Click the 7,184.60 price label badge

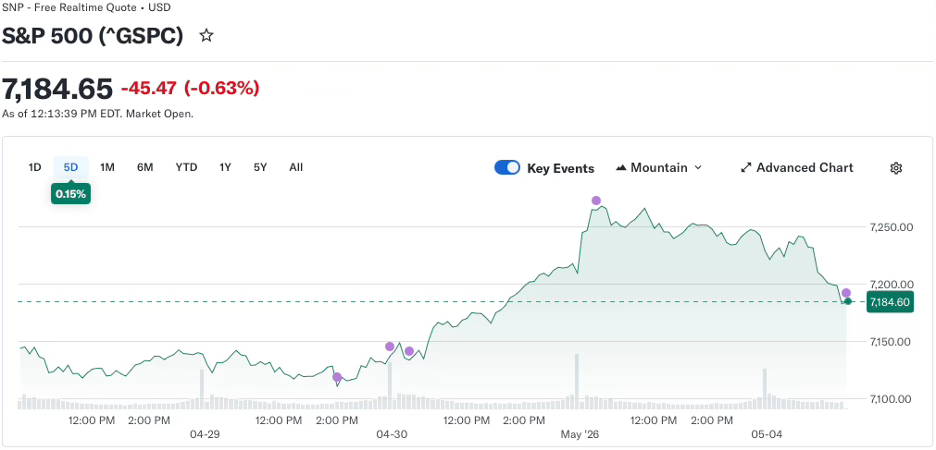click(889, 302)
